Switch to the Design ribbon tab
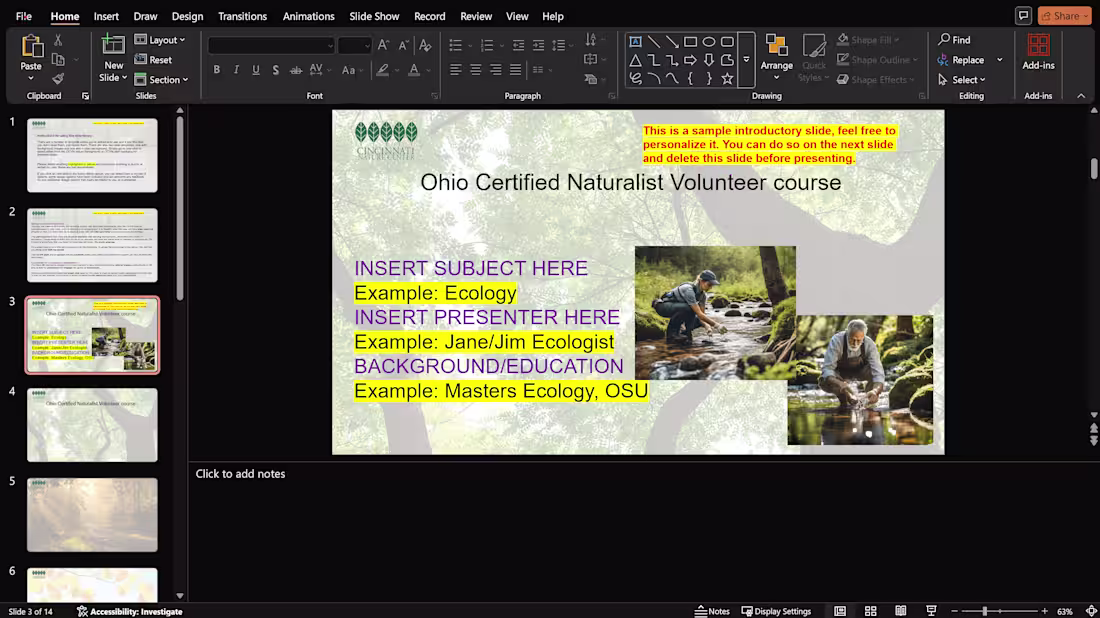The height and width of the screenshot is (618, 1100). point(187,16)
